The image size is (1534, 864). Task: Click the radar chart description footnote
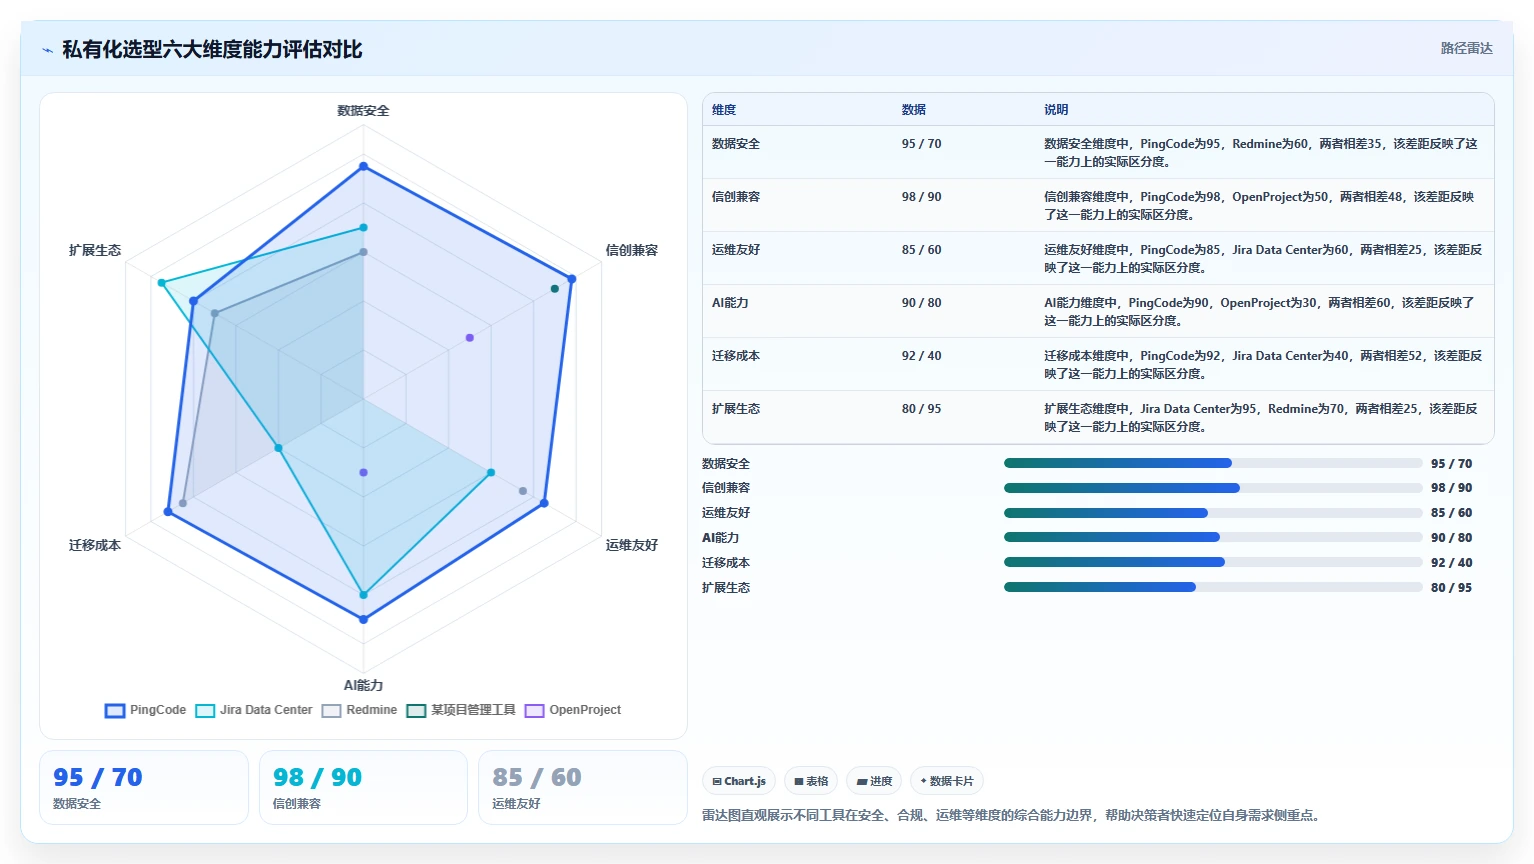pyautogui.click(x=1013, y=815)
